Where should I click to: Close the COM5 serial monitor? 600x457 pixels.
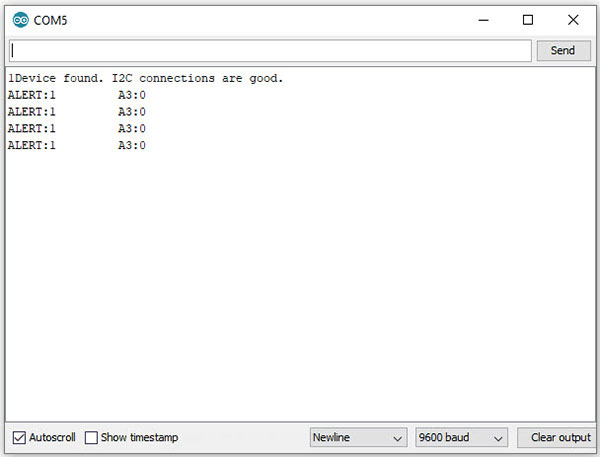[573, 20]
